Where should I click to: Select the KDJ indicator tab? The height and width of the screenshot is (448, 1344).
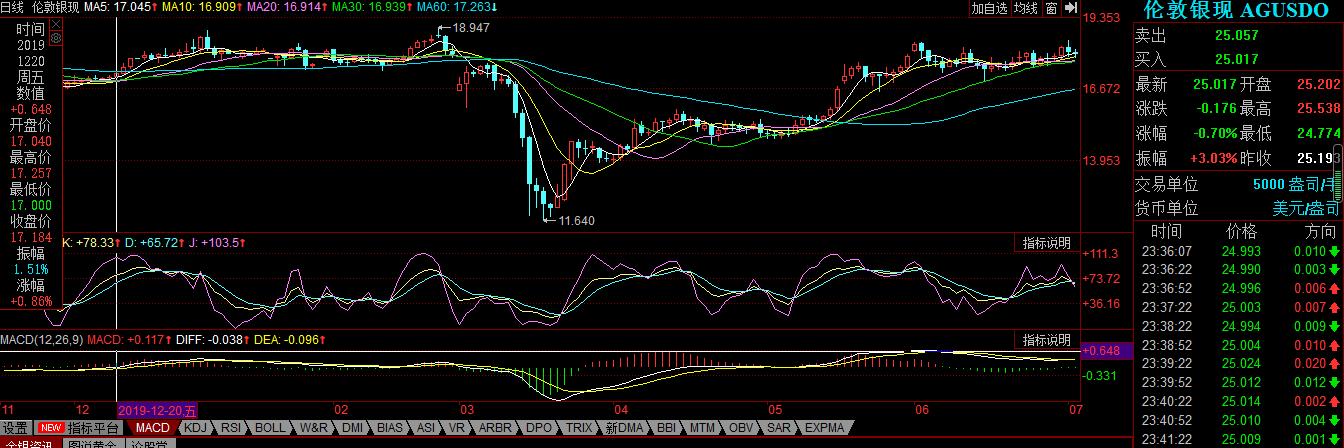(196, 428)
